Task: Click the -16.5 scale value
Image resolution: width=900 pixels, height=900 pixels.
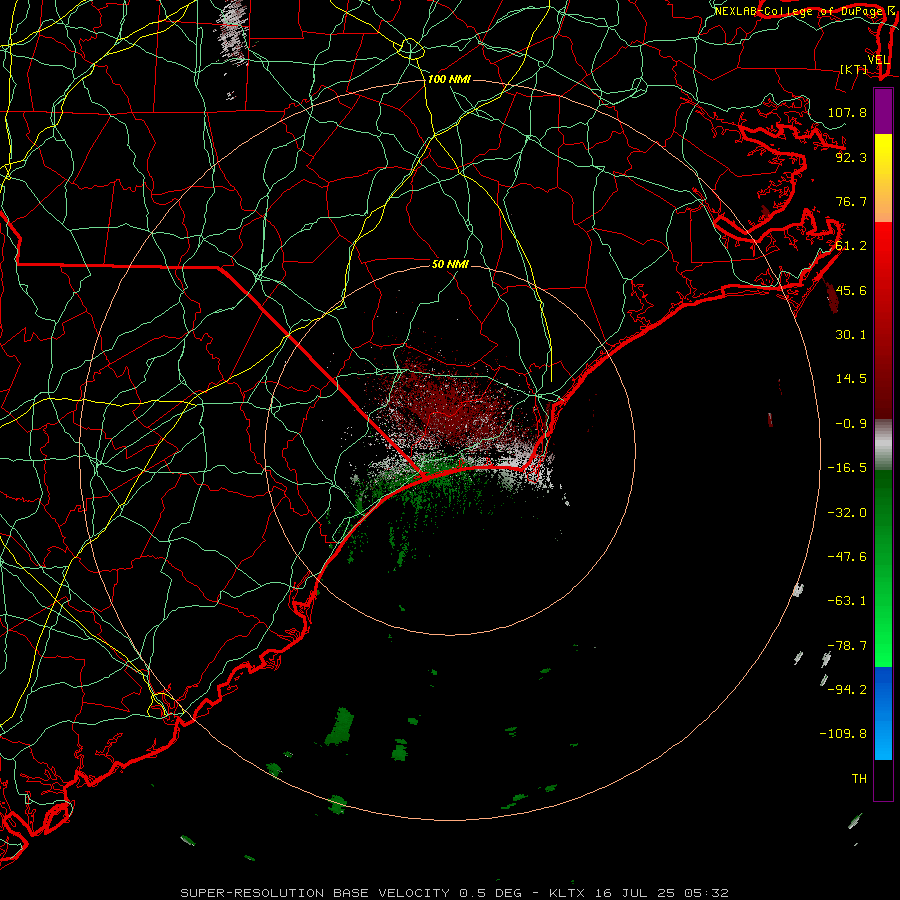Action: pos(847,468)
